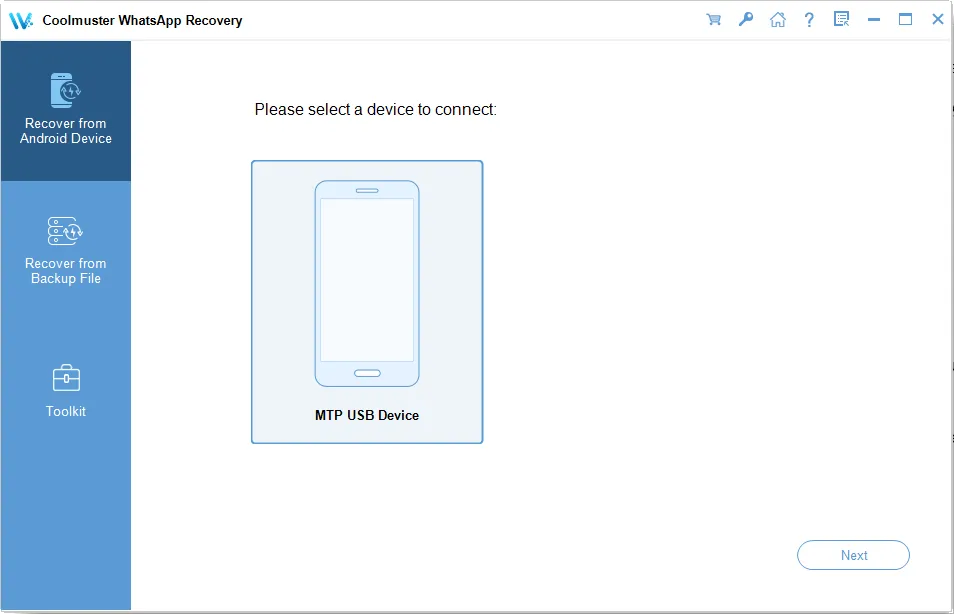Click the MTP USB Device name label
This screenshot has height=614, width=954.
tap(367, 415)
